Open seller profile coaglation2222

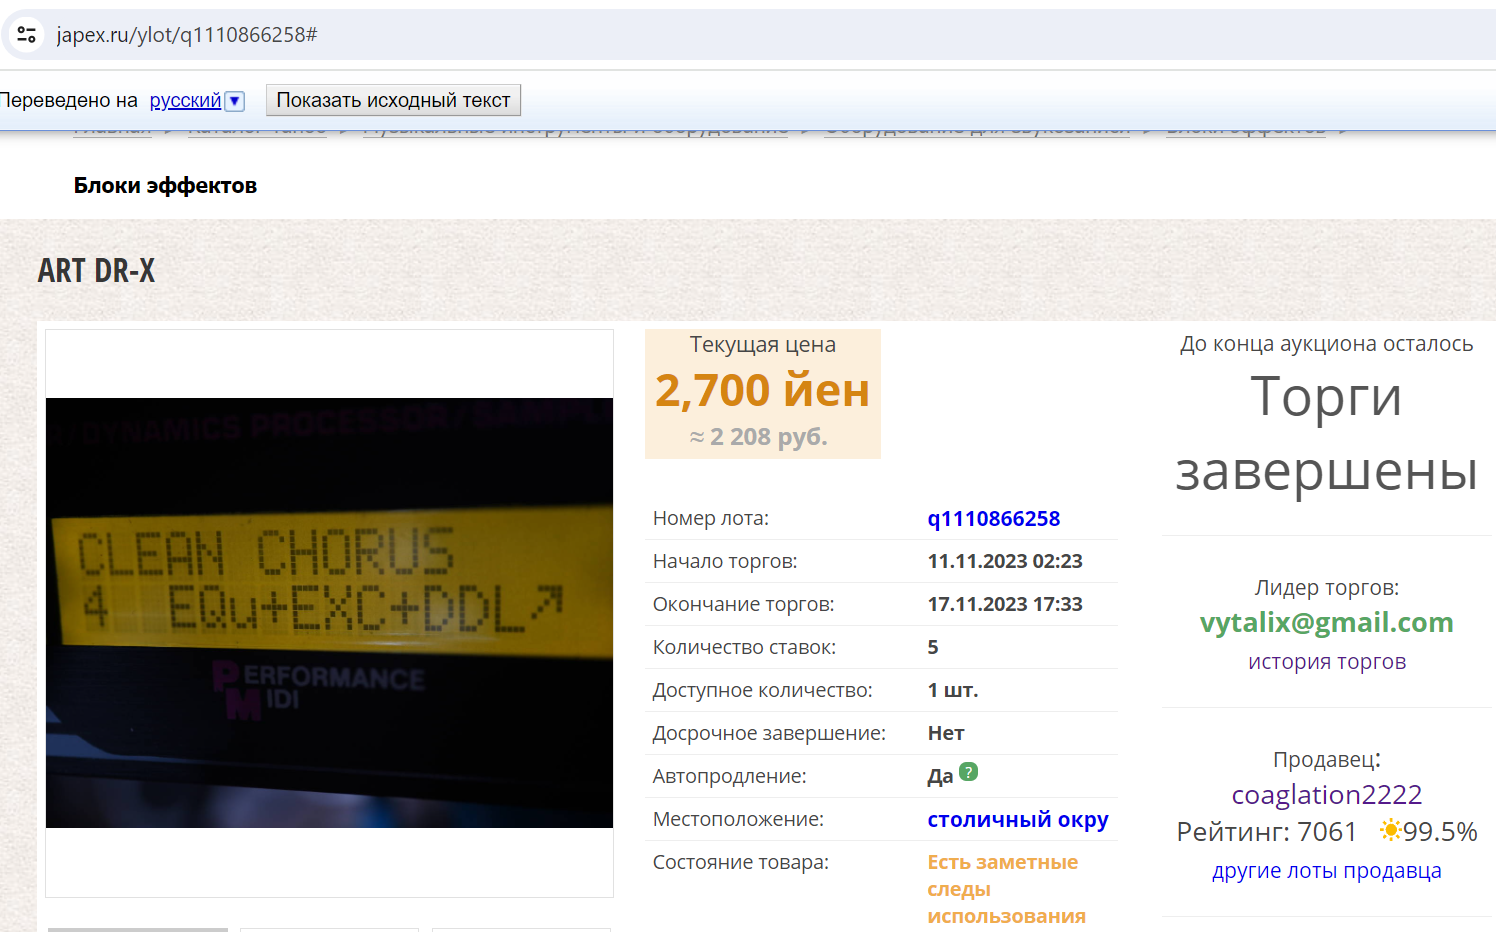click(1327, 795)
